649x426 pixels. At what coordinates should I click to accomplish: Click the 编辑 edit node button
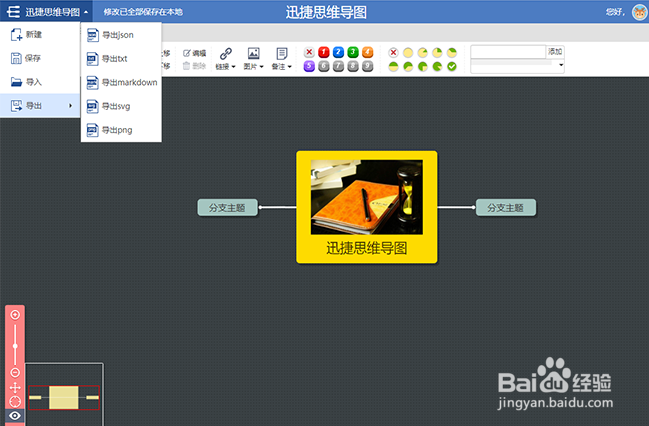(x=195, y=53)
